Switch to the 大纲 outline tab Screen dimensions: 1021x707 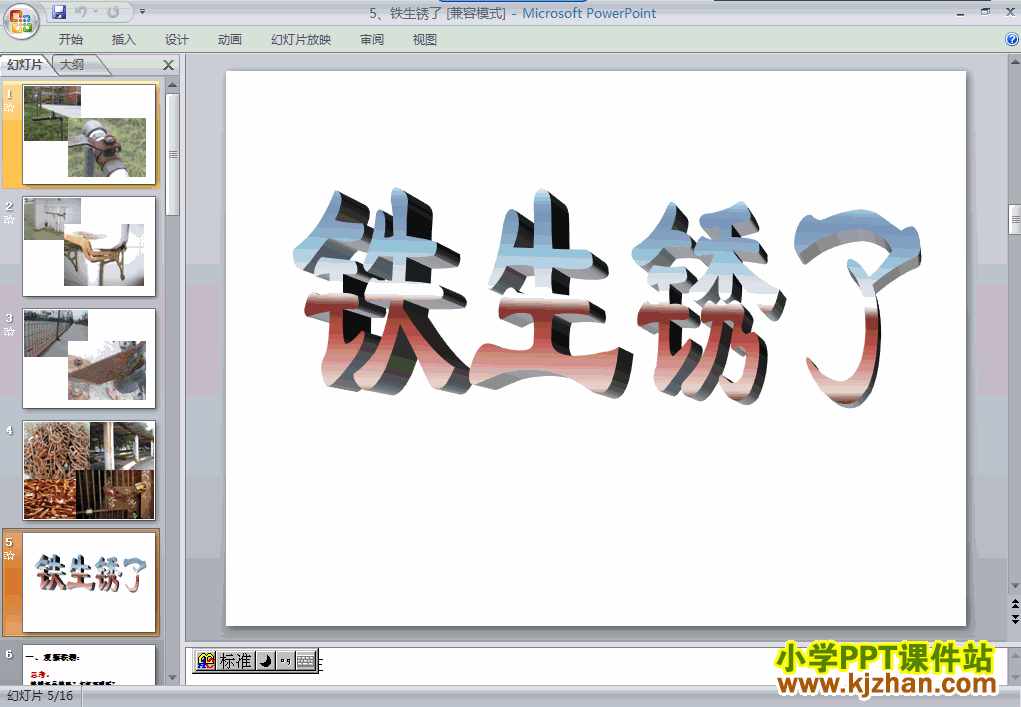(x=72, y=64)
